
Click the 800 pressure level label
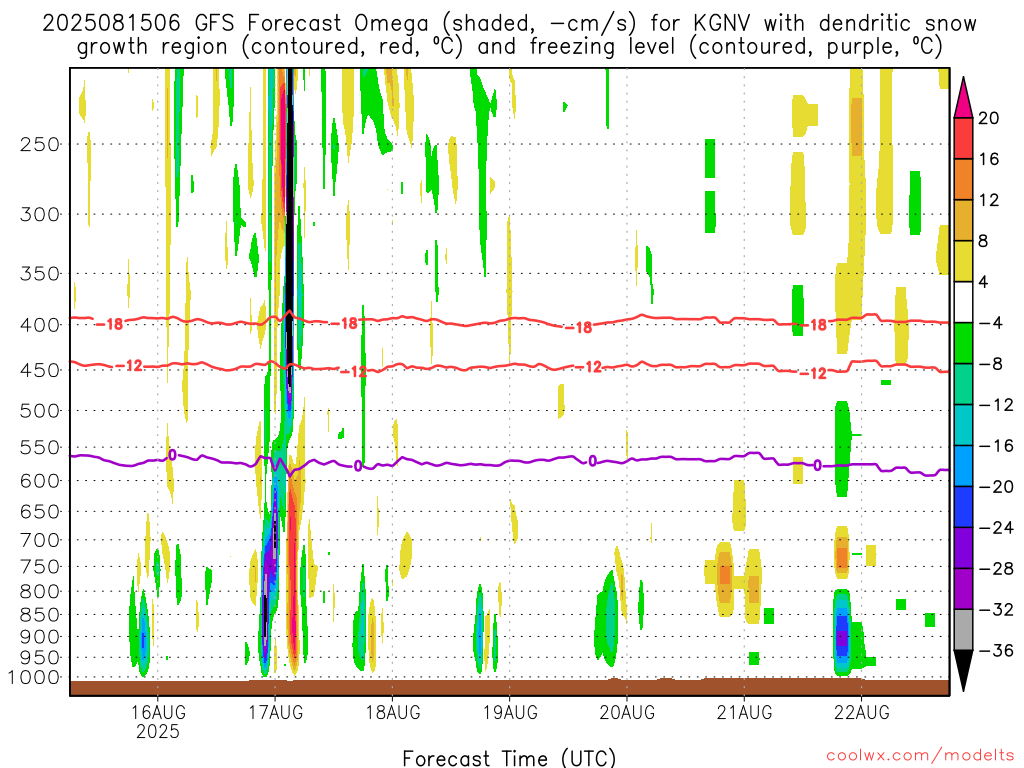[40, 592]
